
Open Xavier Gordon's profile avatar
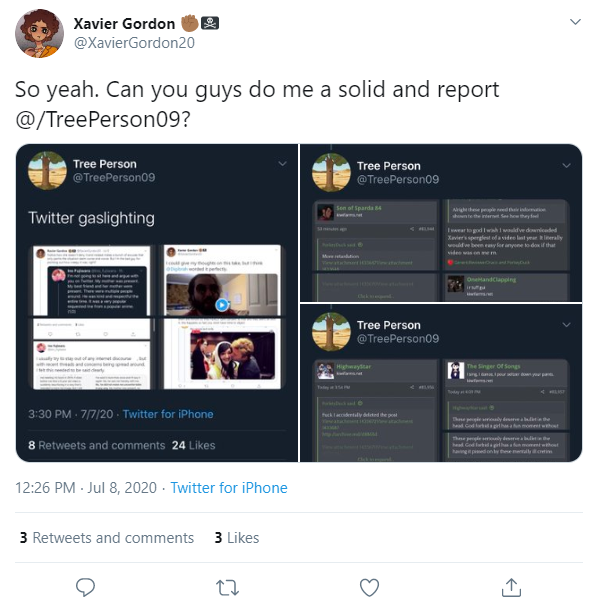point(39,33)
